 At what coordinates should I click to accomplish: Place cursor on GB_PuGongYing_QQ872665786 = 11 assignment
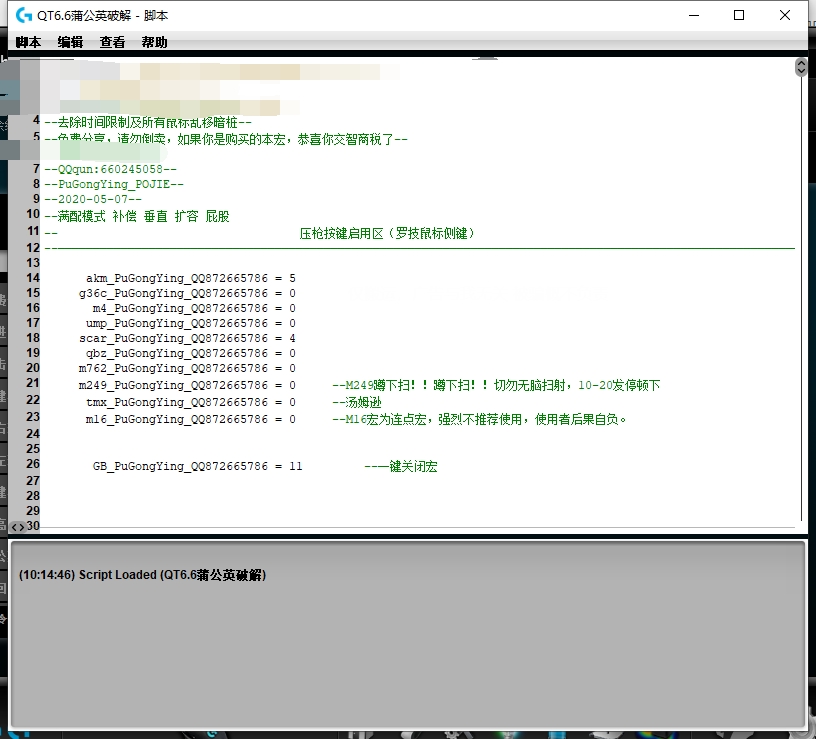pos(198,466)
